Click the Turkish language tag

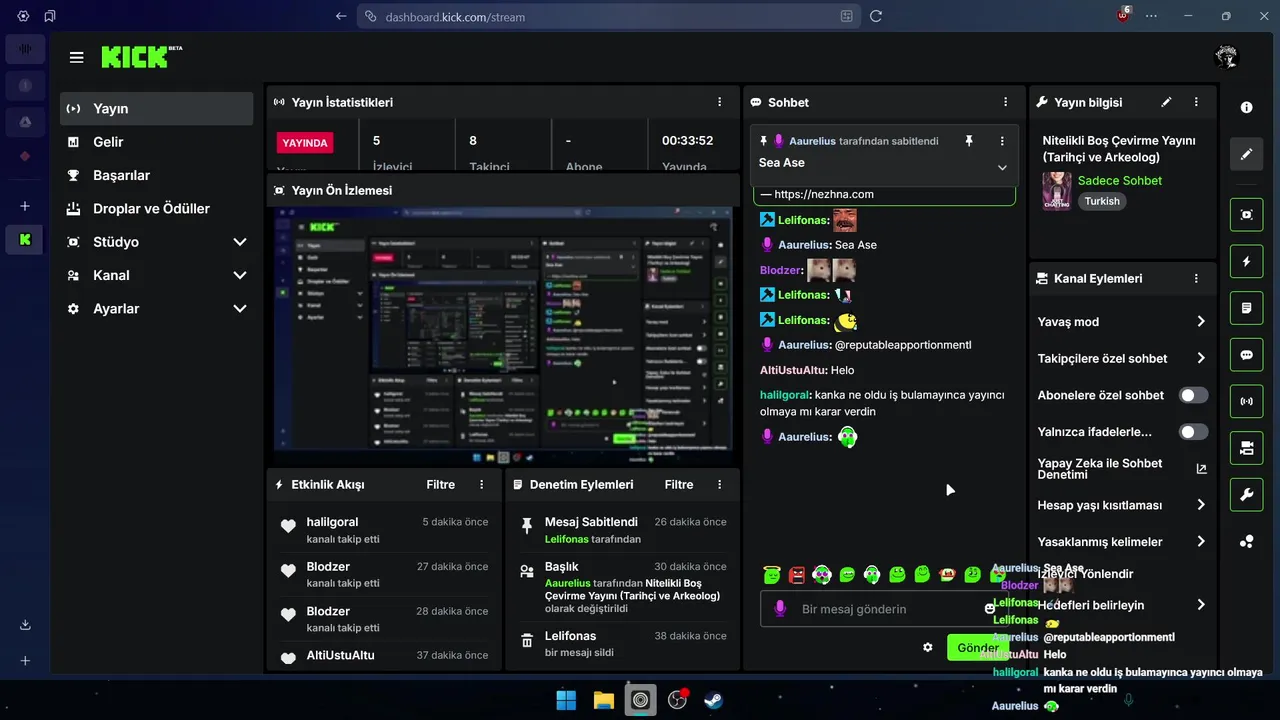(1102, 201)
